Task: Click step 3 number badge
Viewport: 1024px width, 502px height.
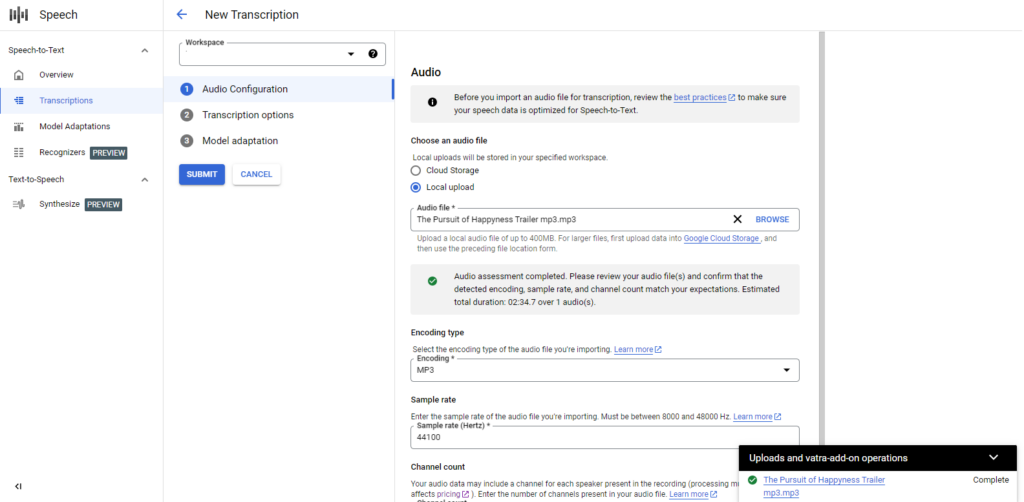Action: (187, 141)
